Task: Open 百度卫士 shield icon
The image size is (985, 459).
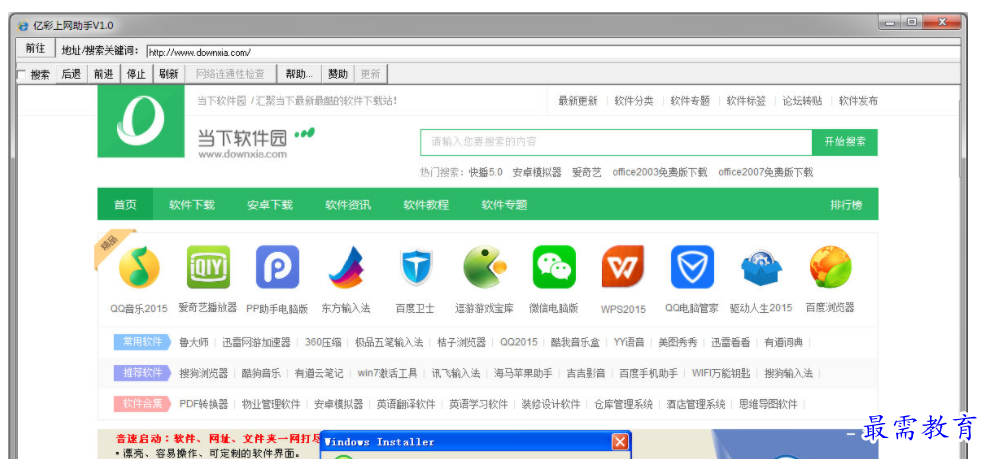Action: pos(416,267)
